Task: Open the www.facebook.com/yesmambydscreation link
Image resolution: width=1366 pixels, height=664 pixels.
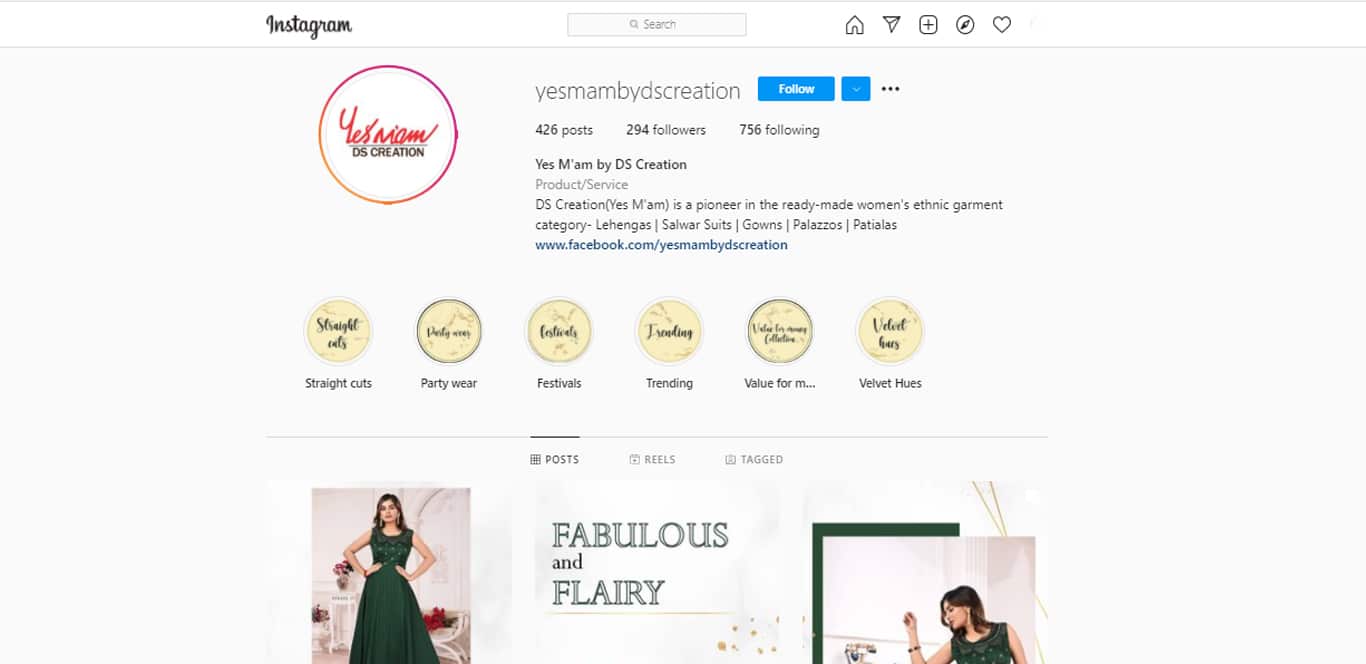Action: click(x=661, y=245)
